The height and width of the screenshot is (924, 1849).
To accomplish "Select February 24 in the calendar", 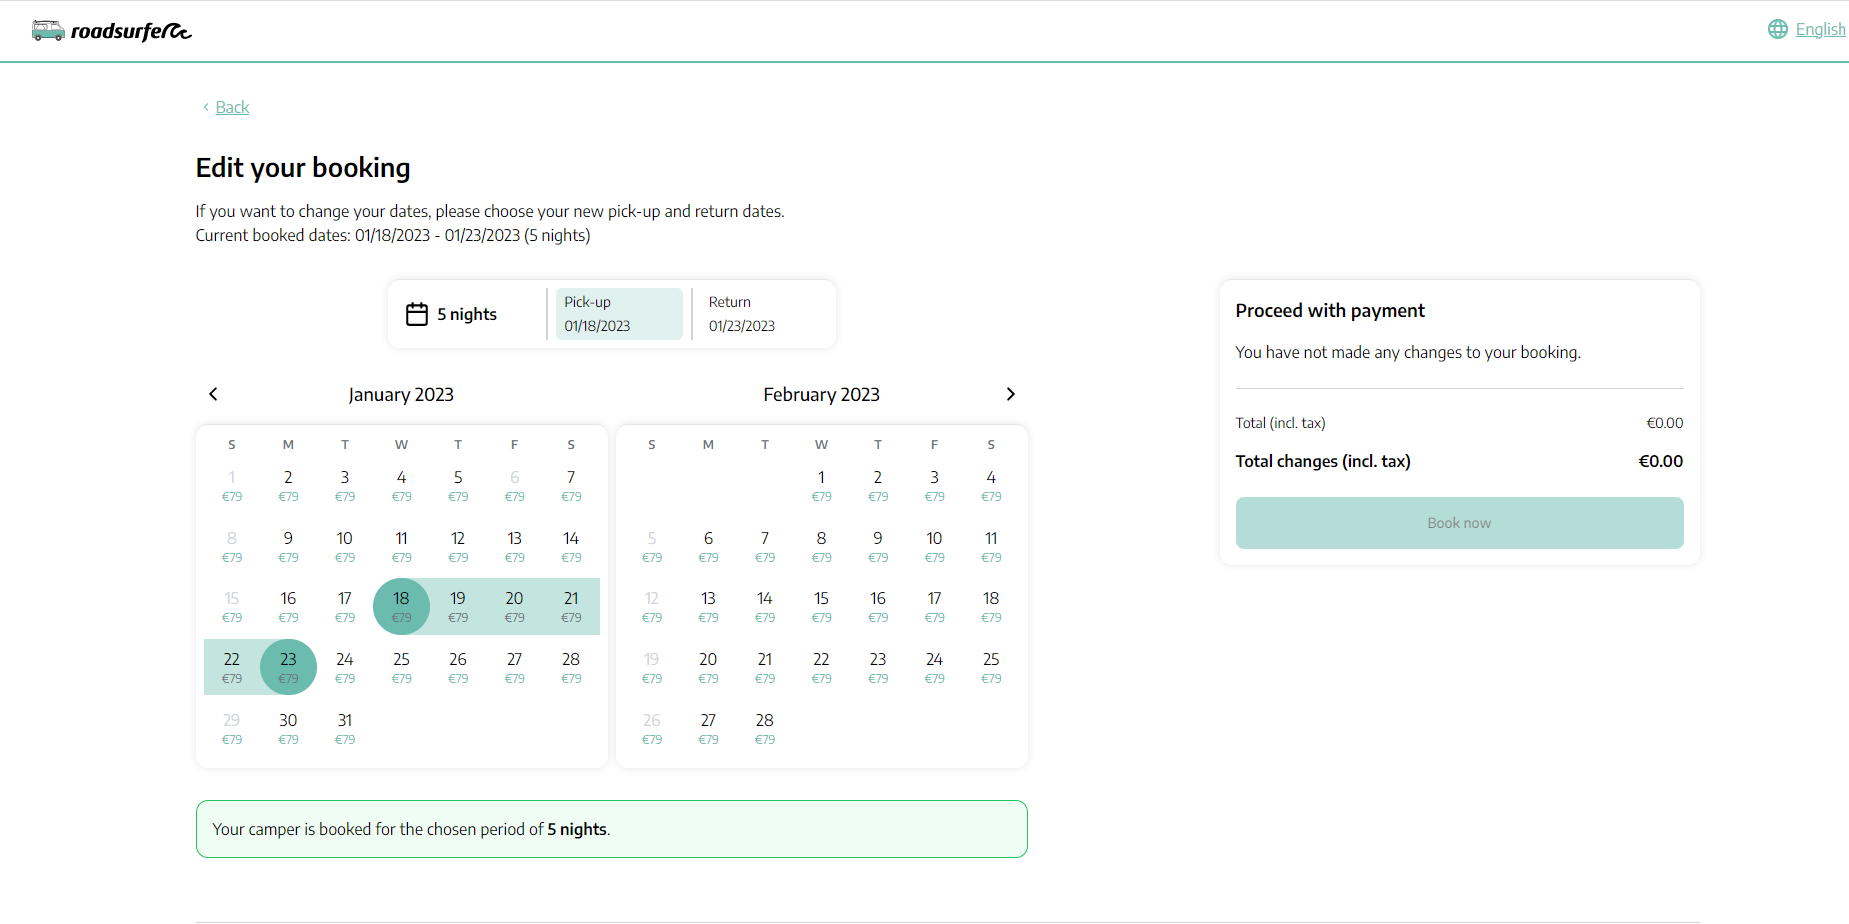I will [x=934, y=667].
